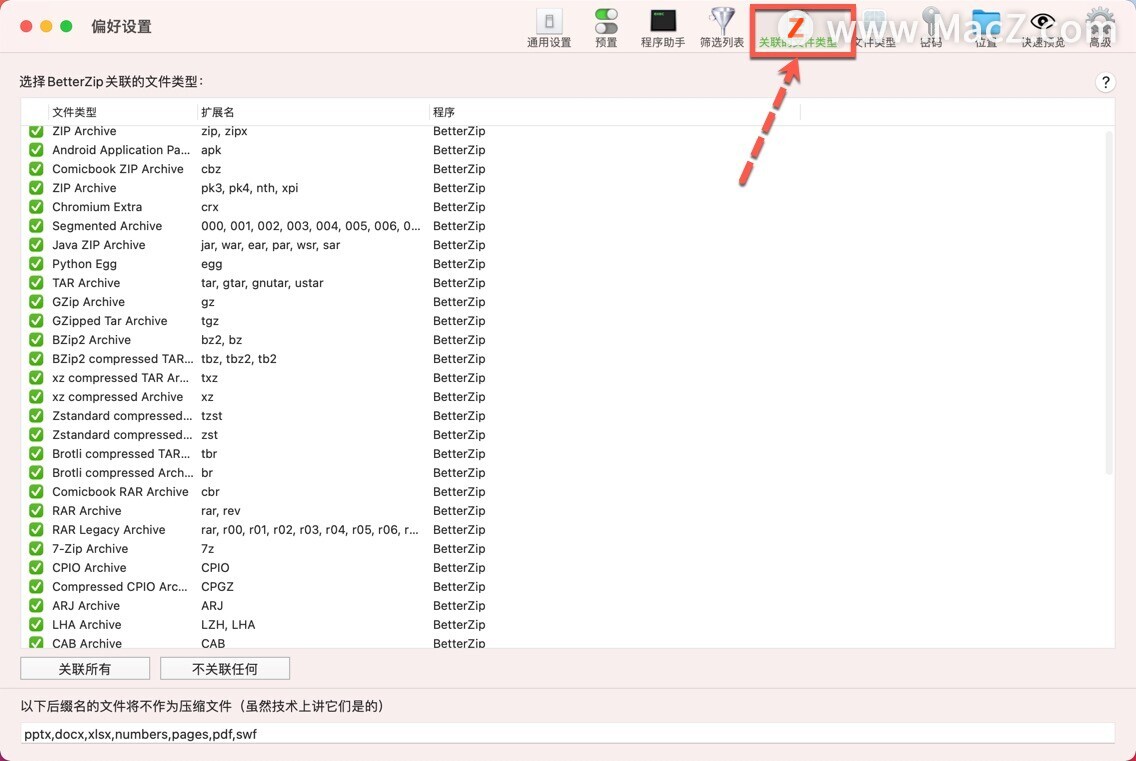Toggle Brotli compressed TAR (tbr) checkbox

click(36, 454)
